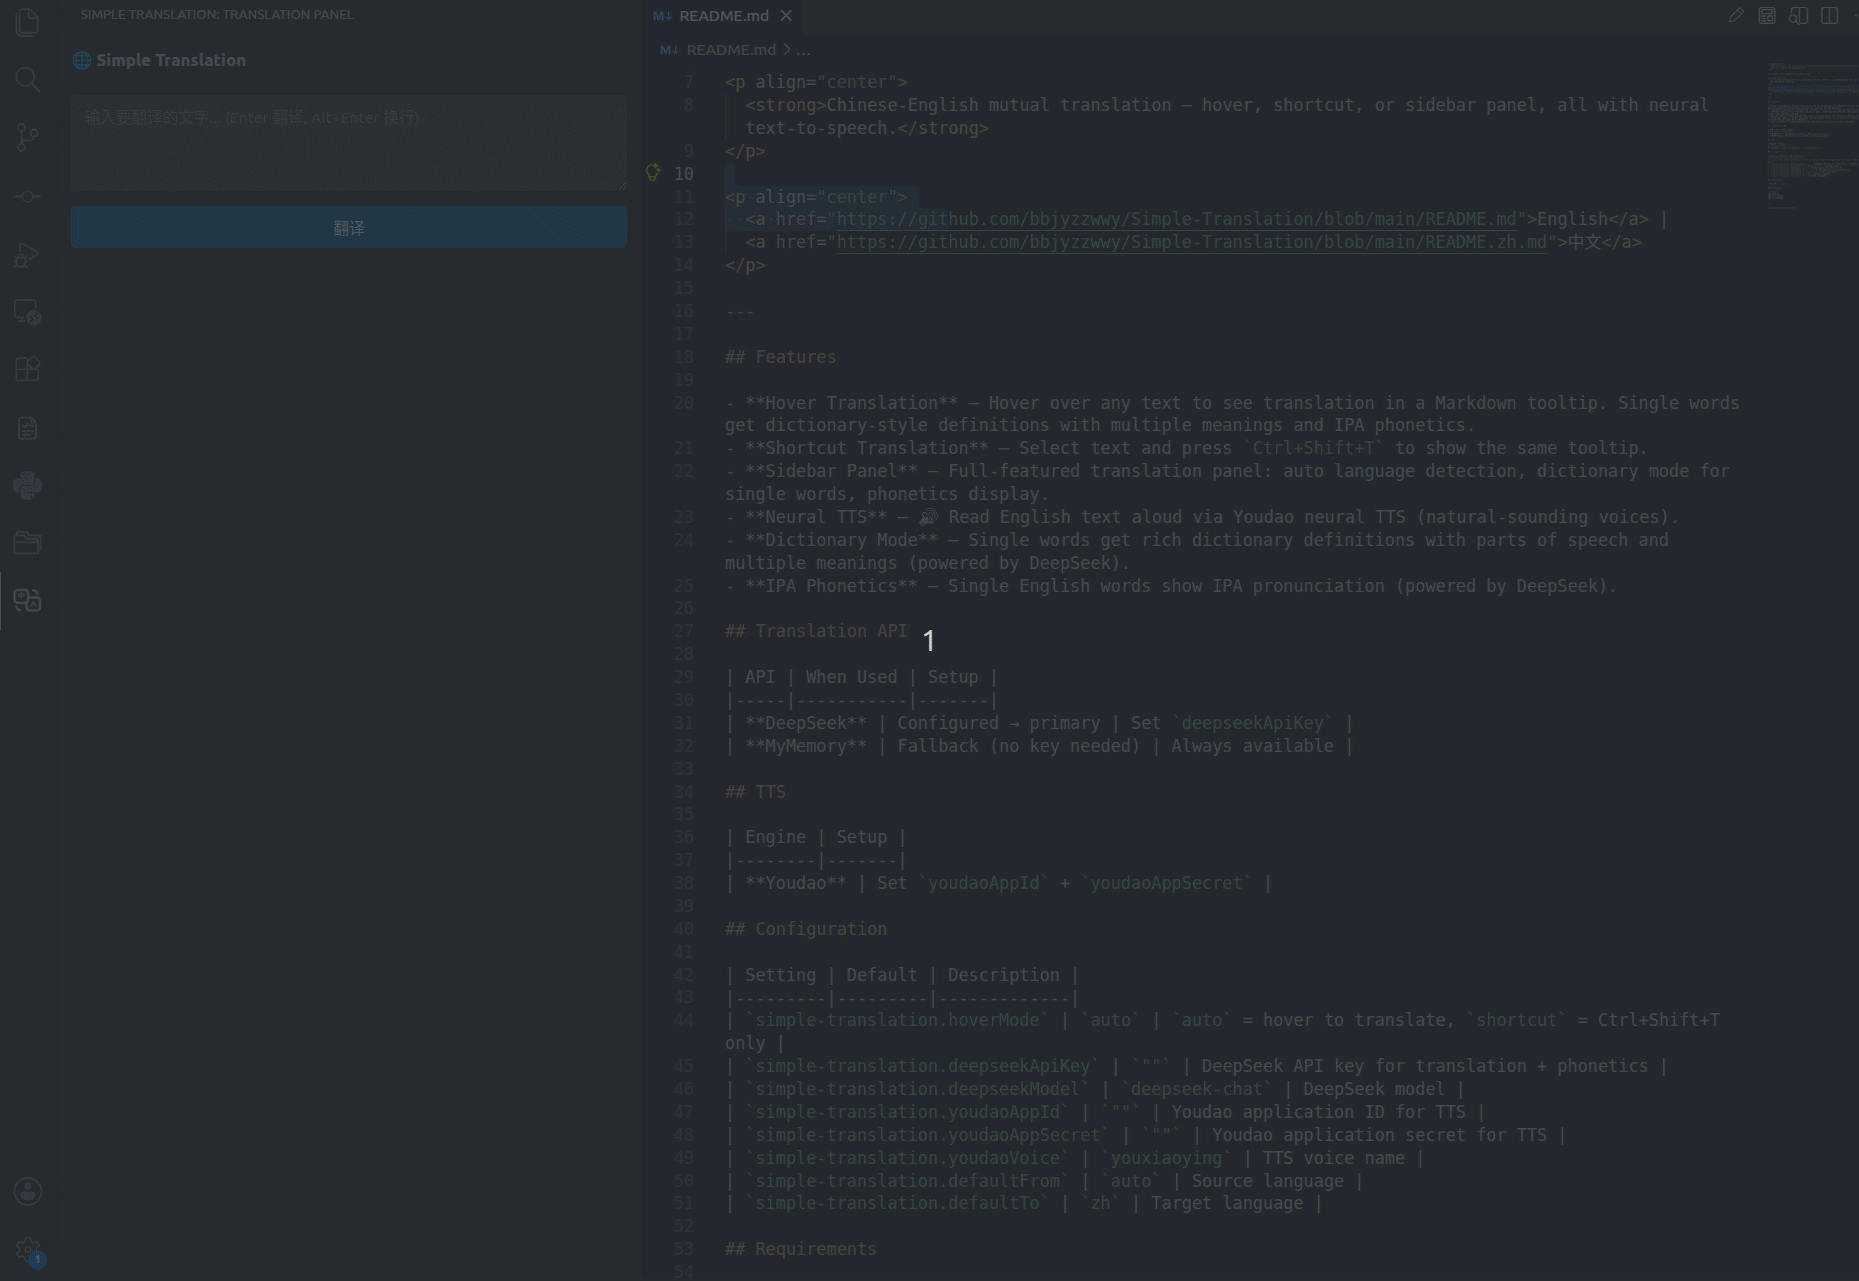Click the **Sidebar Panel** feature line

point(1227,482)
